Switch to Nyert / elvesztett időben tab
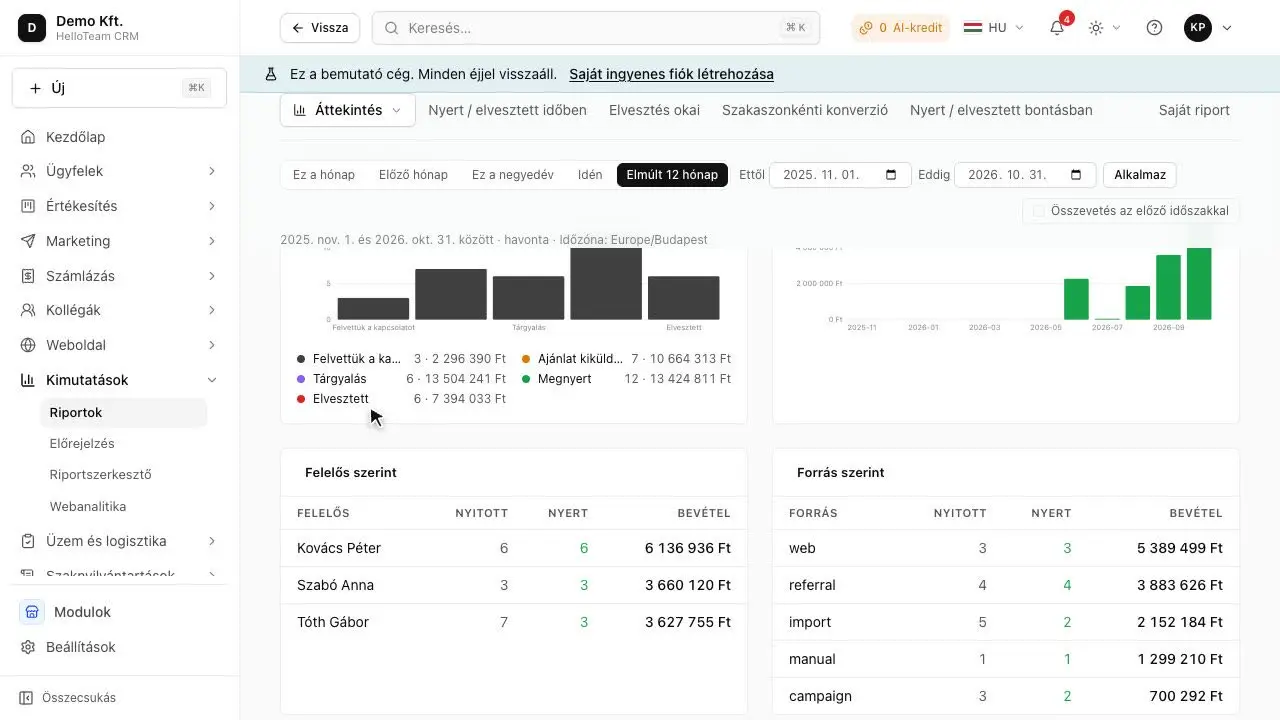1280x720 pixels. [x=508, y=110]
